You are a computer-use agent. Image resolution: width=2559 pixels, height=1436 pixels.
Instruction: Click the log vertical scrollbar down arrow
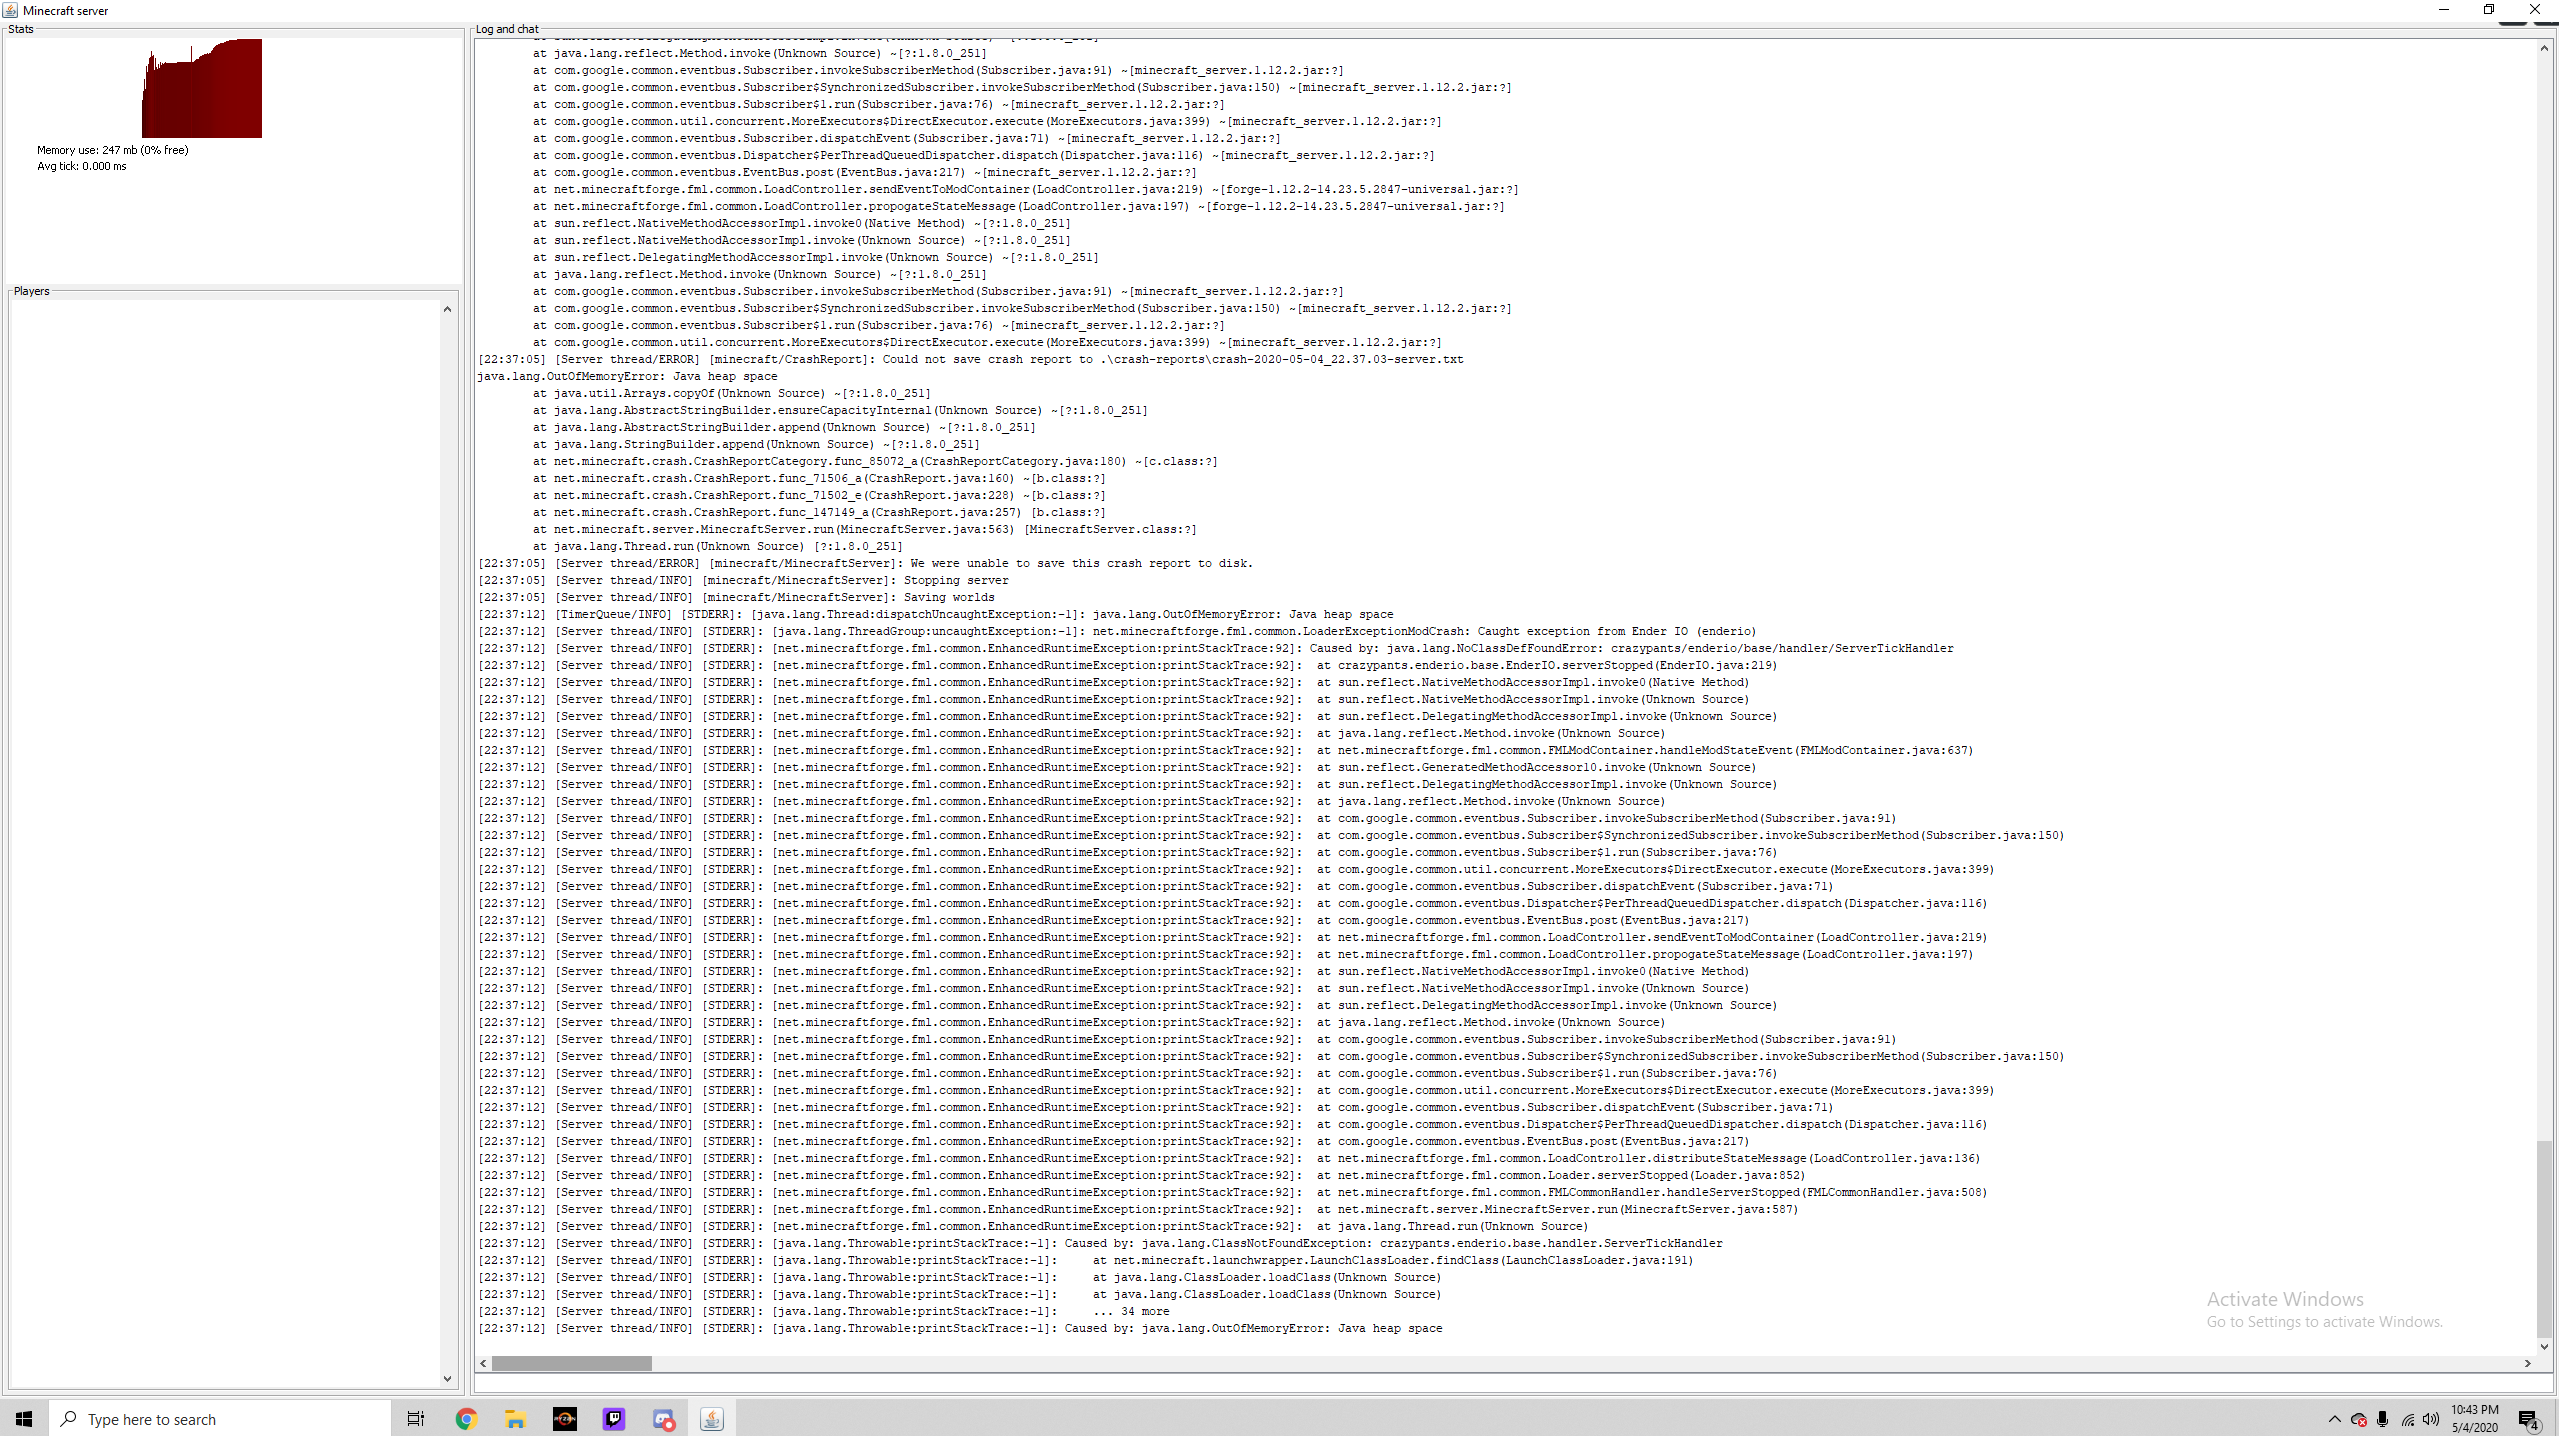2545,1347
